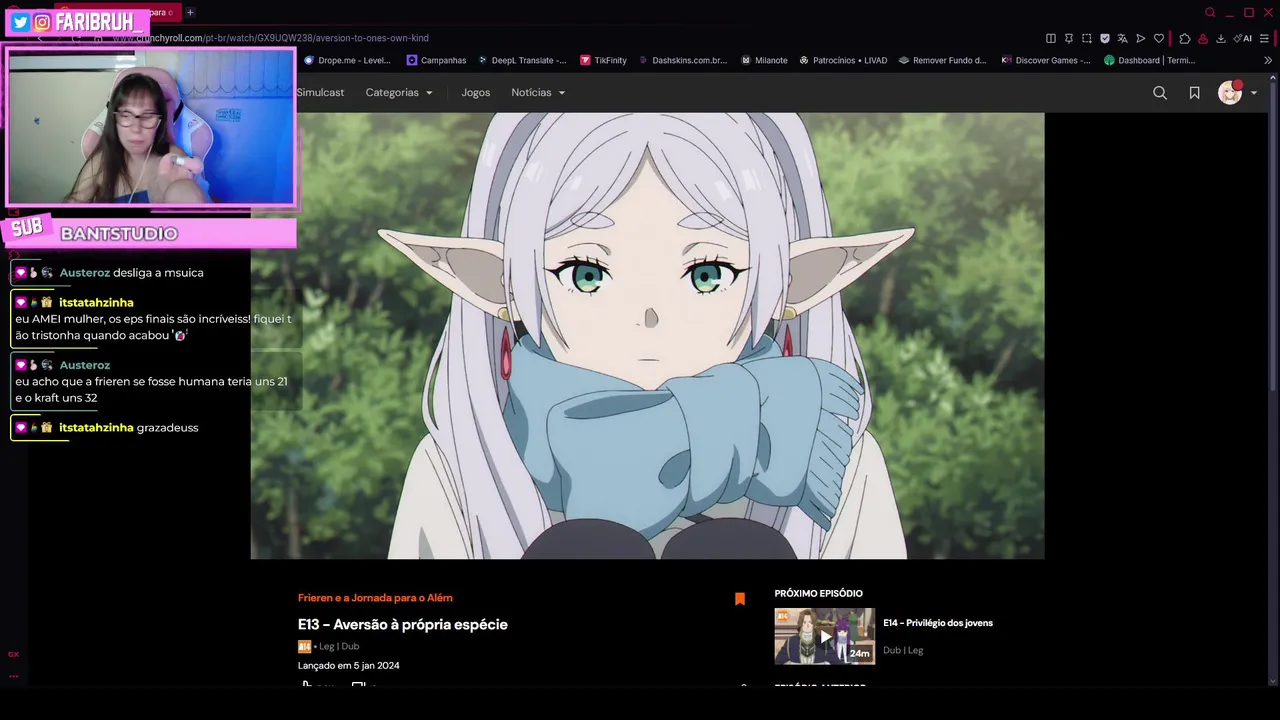The width and height of the screenshot is (1280, 720).
Task: Click the pinboard pin icon in toolbar
Action: point(1069,38)
